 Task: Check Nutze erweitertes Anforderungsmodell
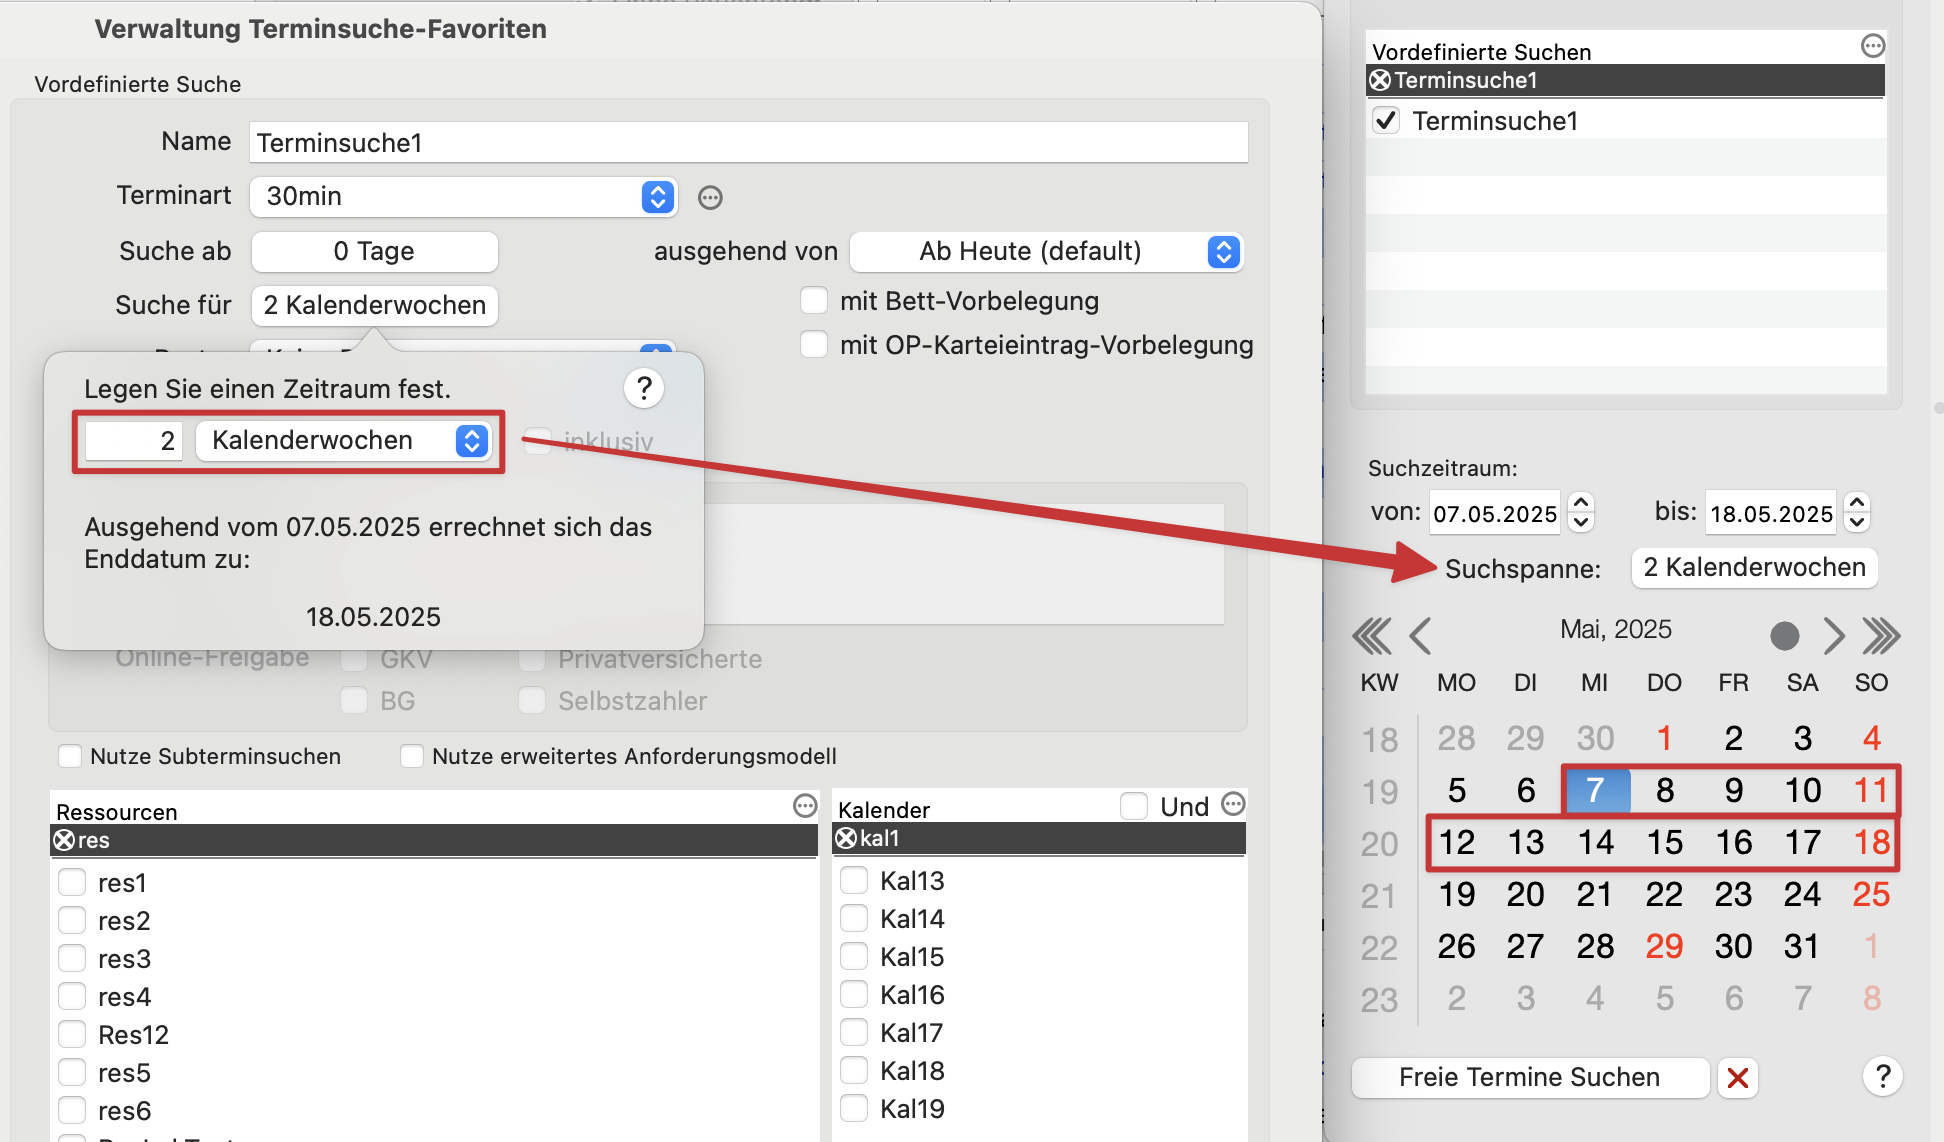pos(412,756)
